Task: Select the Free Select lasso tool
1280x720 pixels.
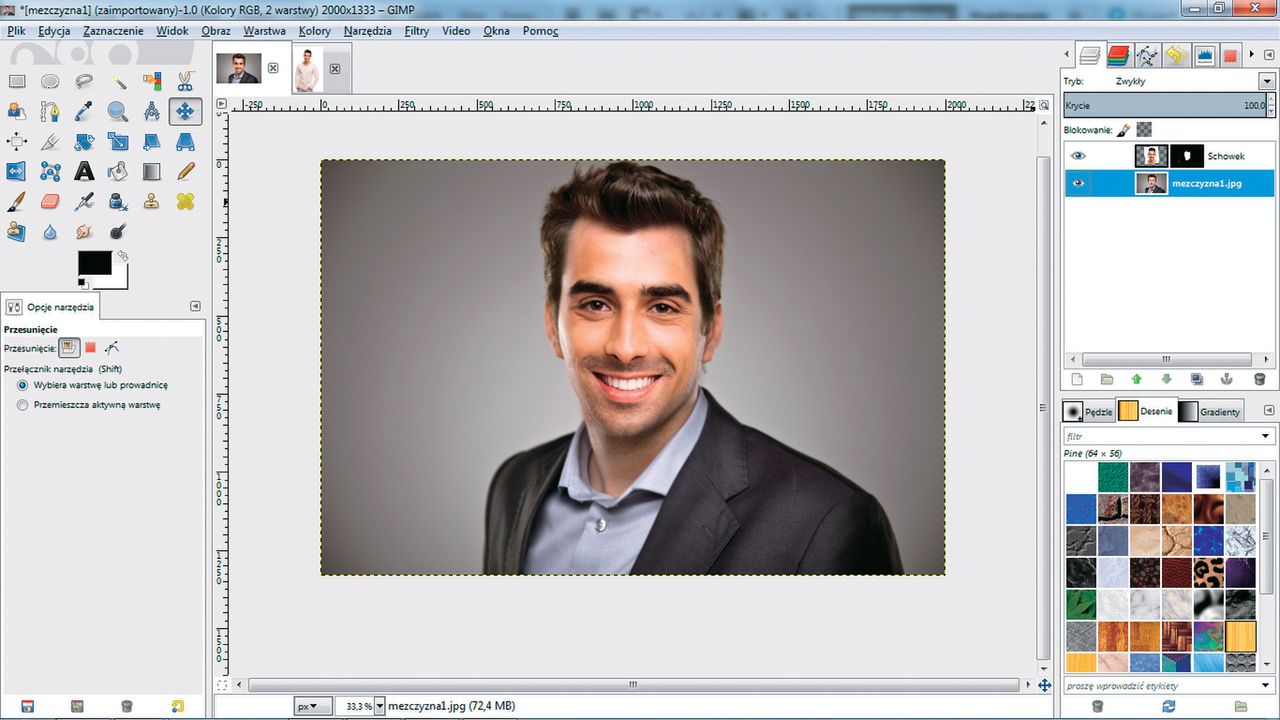Action: 84,81
